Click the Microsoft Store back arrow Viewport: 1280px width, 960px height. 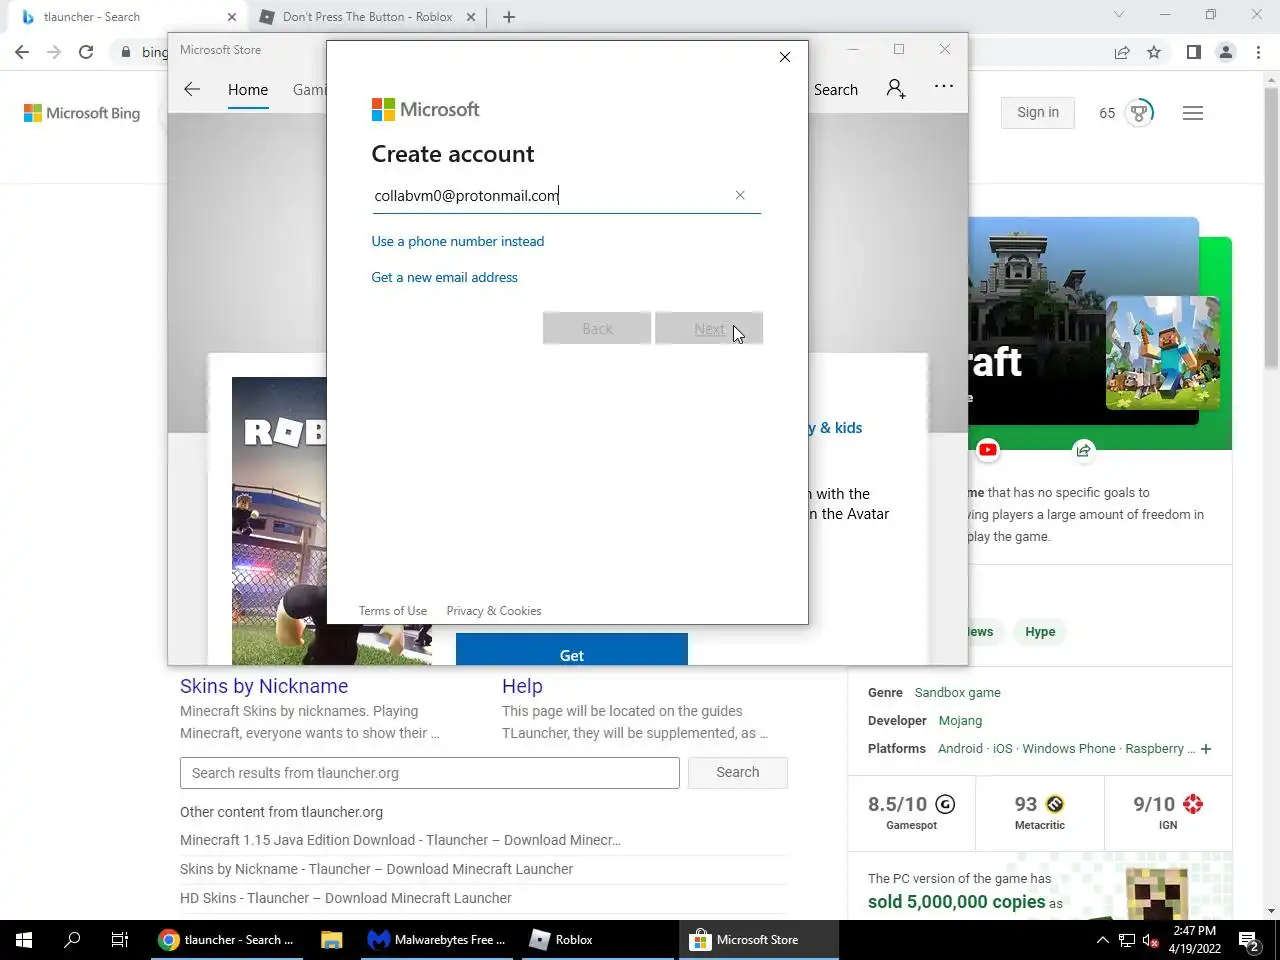pos(192,89)
